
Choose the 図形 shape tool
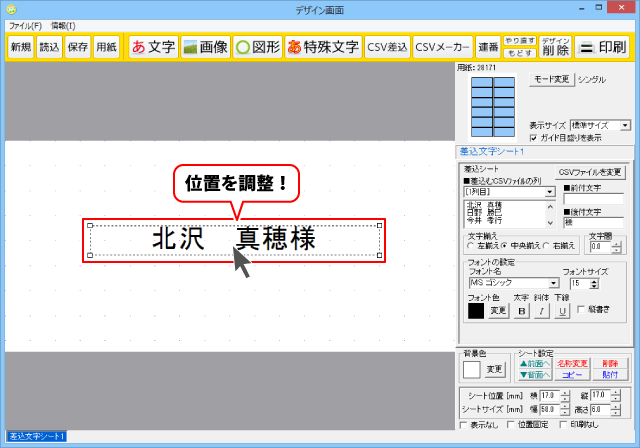click(256, 47)
